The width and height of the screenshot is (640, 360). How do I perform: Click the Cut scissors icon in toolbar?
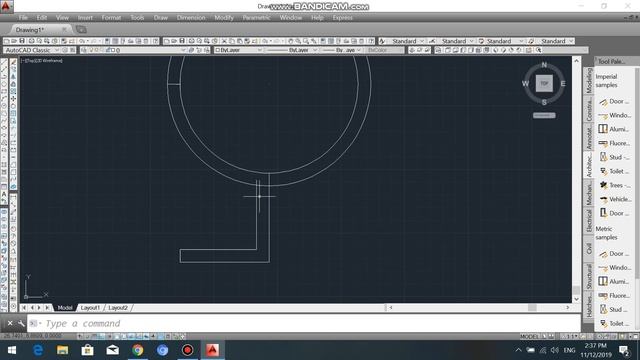[224, 41]
